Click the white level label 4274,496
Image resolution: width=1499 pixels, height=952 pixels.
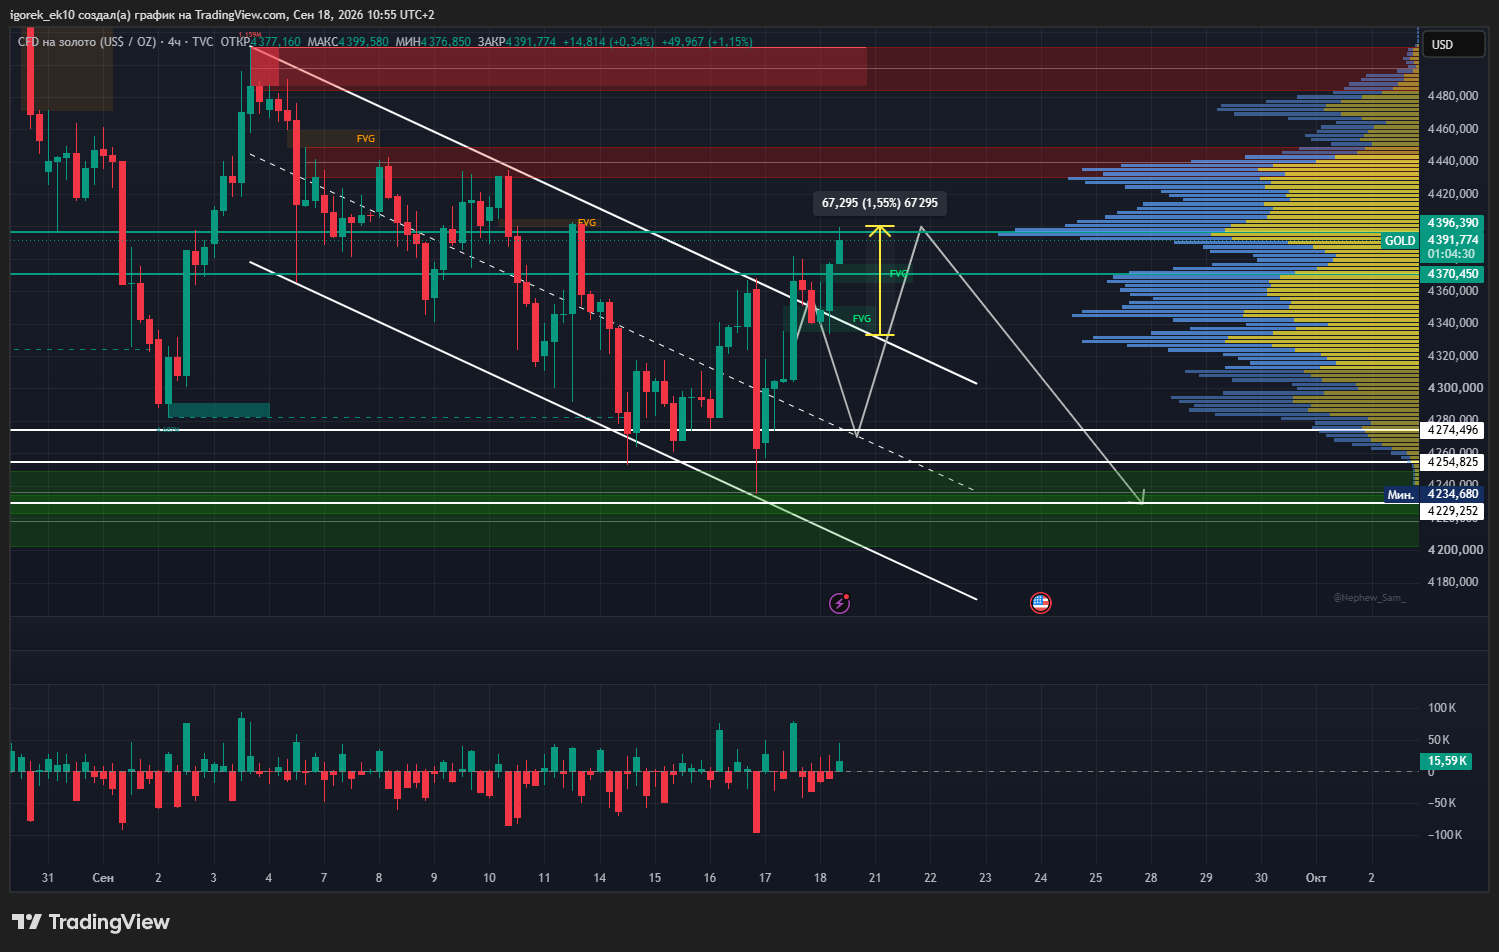tap(1453, 430)
